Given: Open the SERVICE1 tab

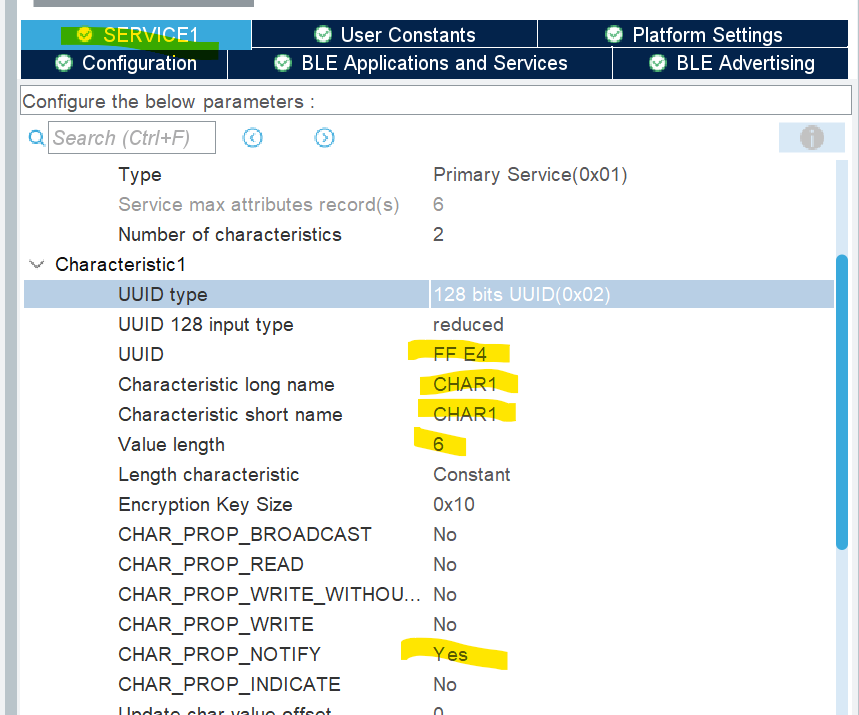Looking at the screenshot, I should (x=136, y=35).
